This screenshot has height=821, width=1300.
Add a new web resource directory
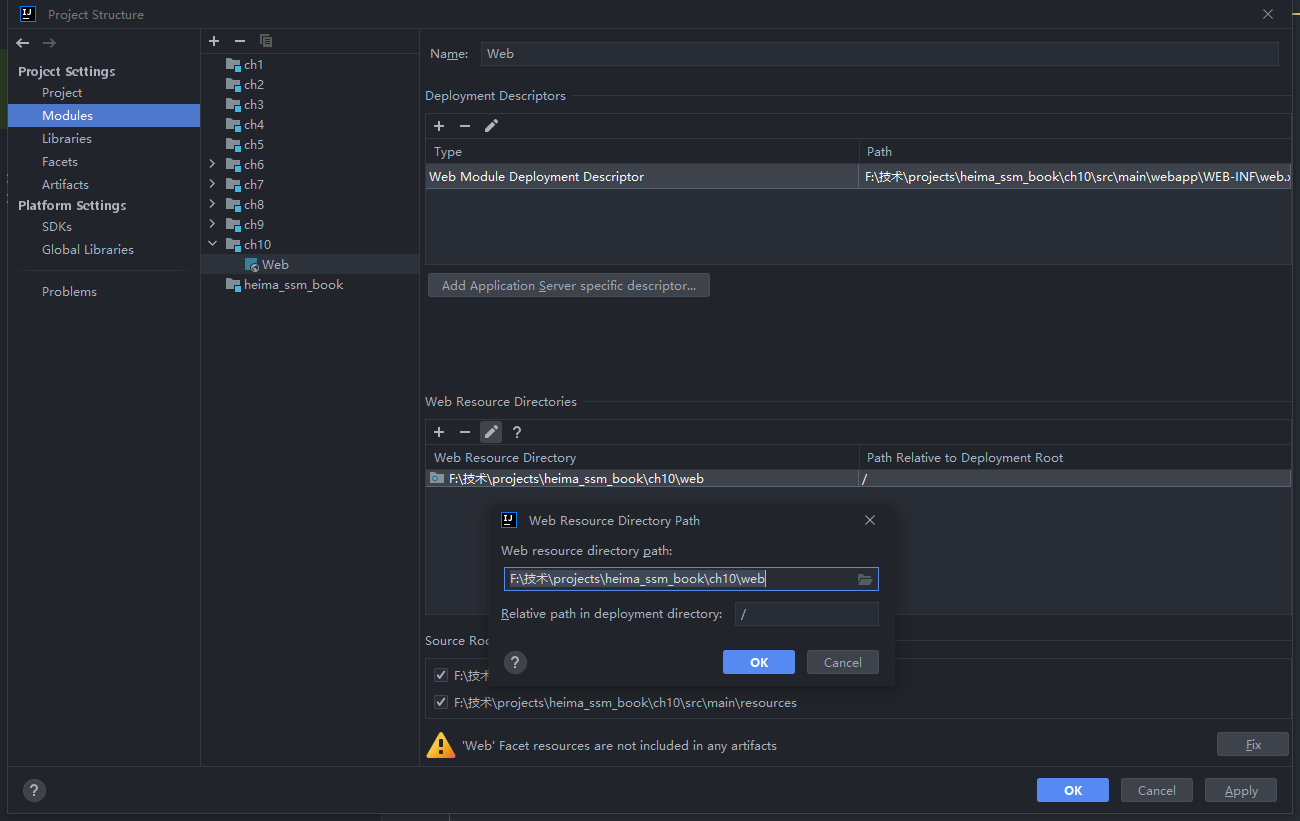tap(439, 432)
